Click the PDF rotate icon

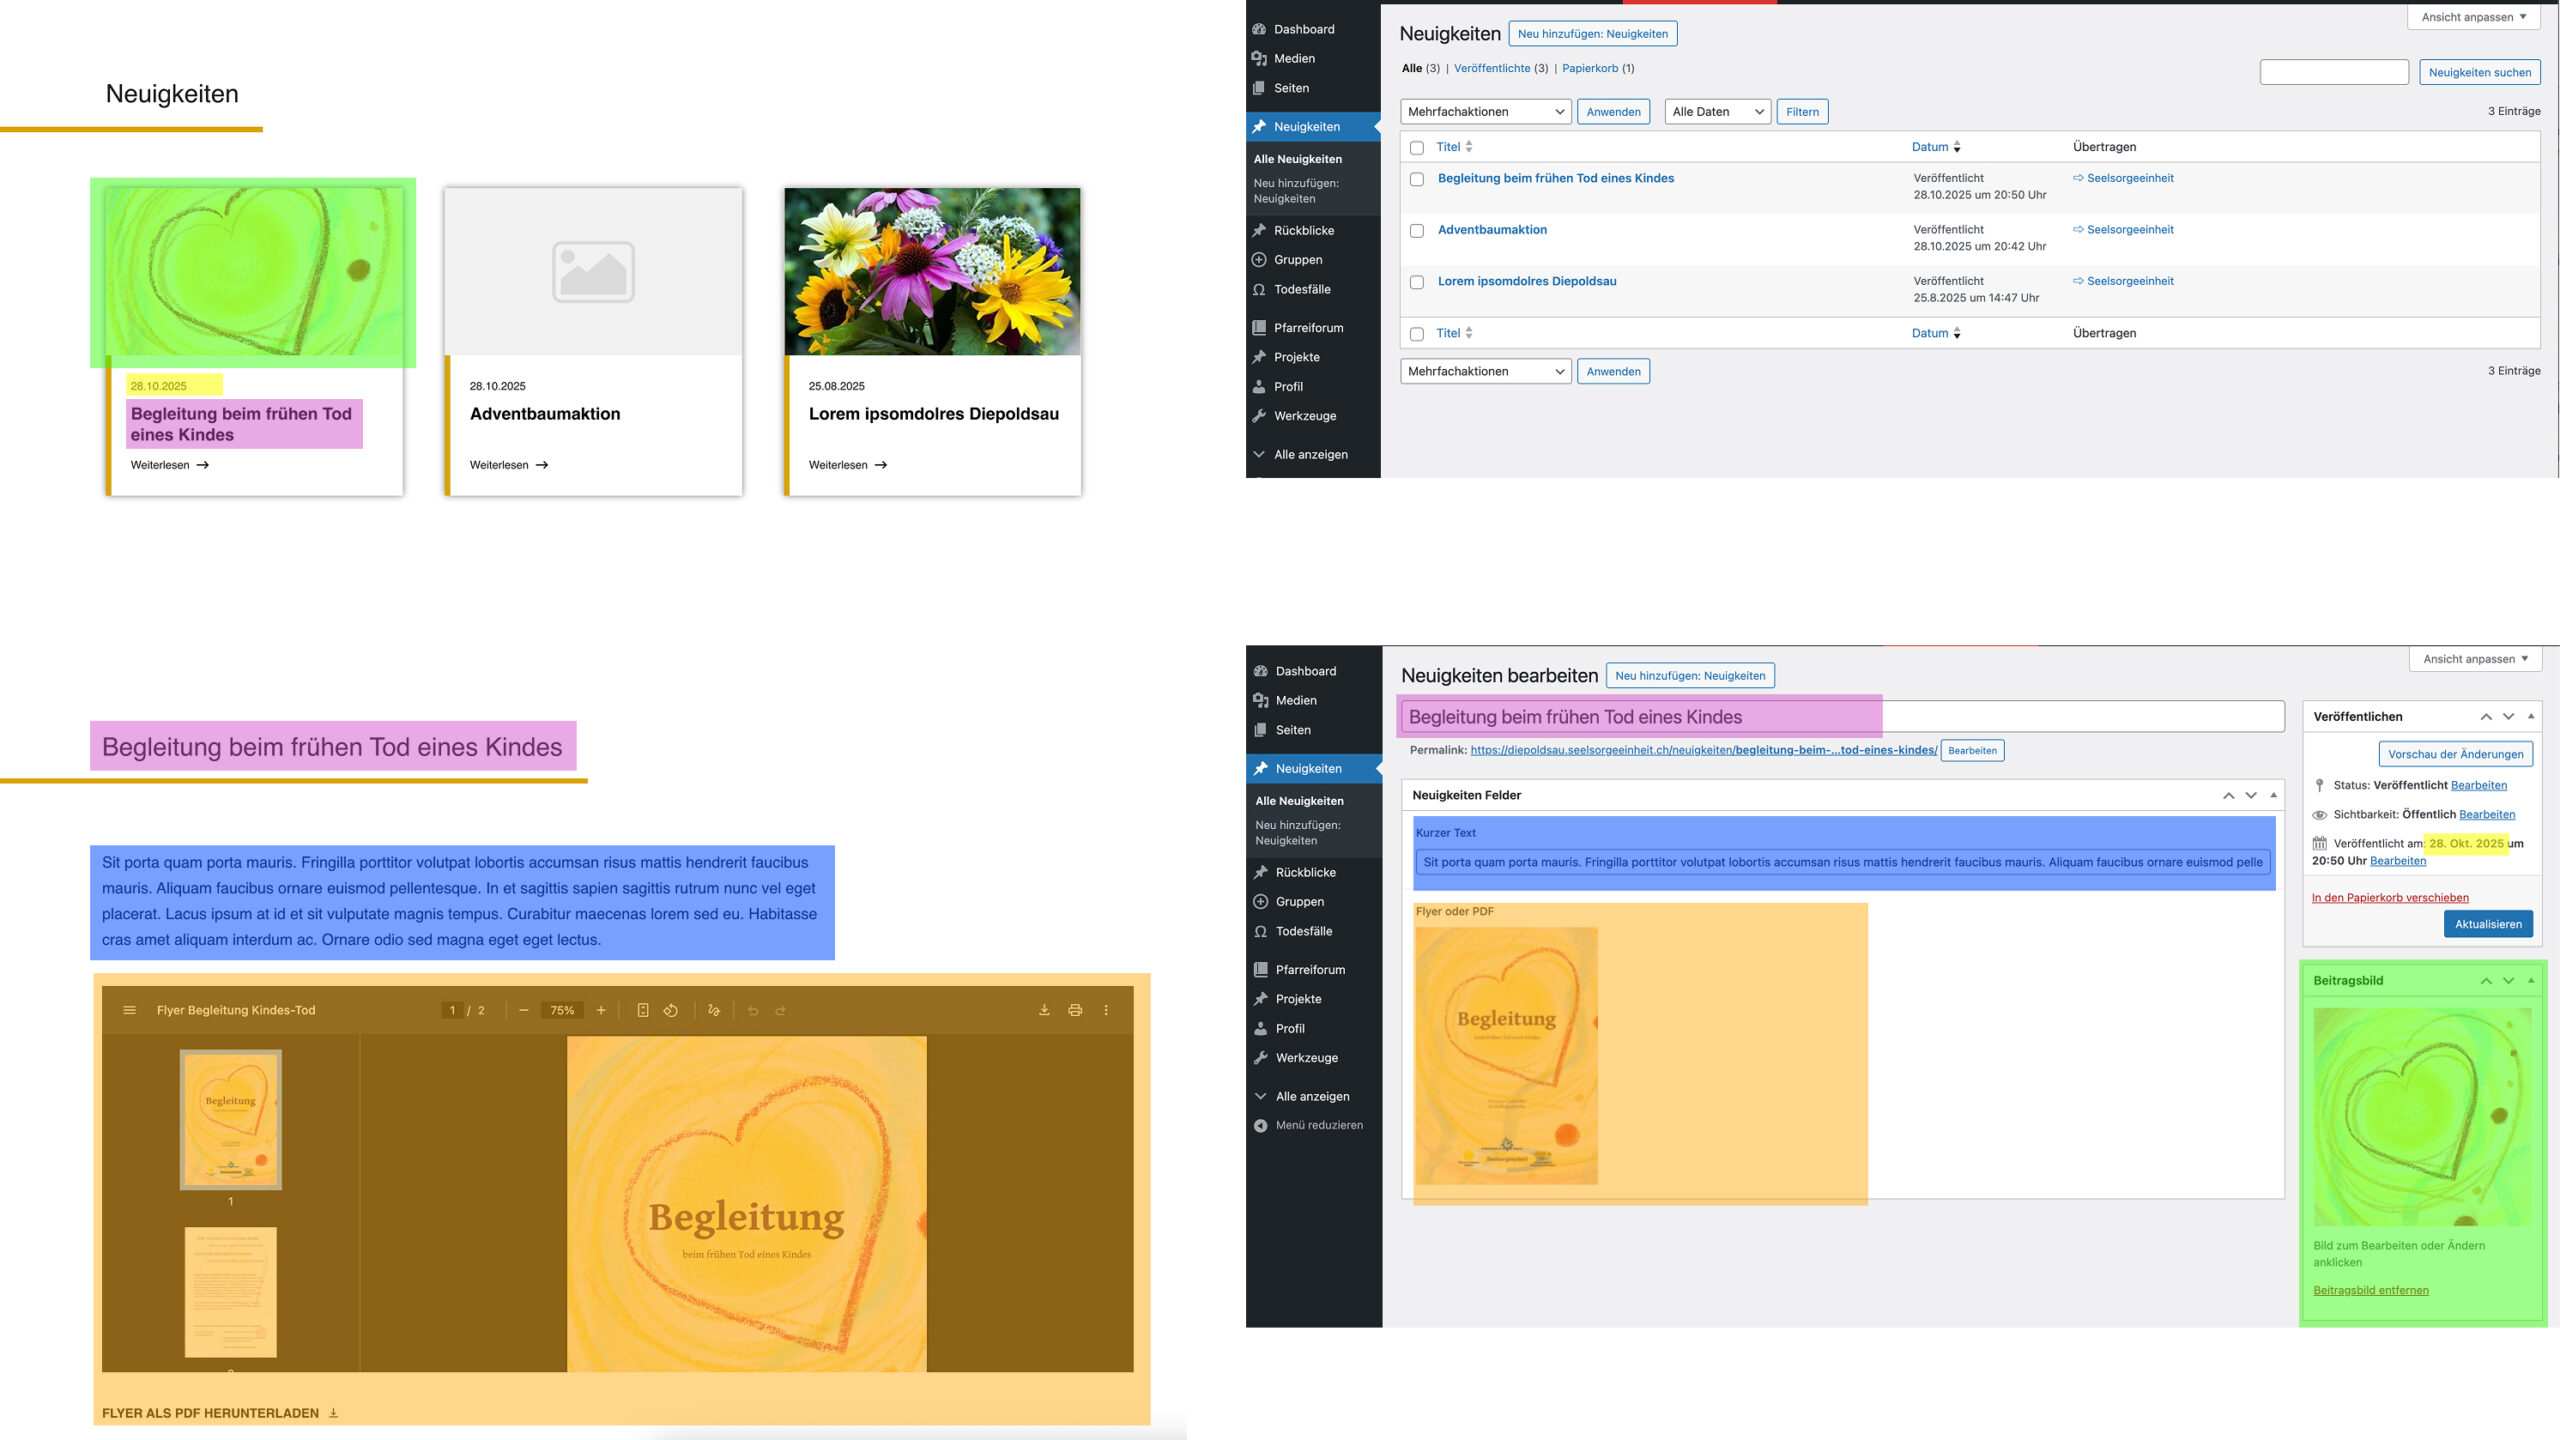pyautogui.click(x=671, y=1010)
